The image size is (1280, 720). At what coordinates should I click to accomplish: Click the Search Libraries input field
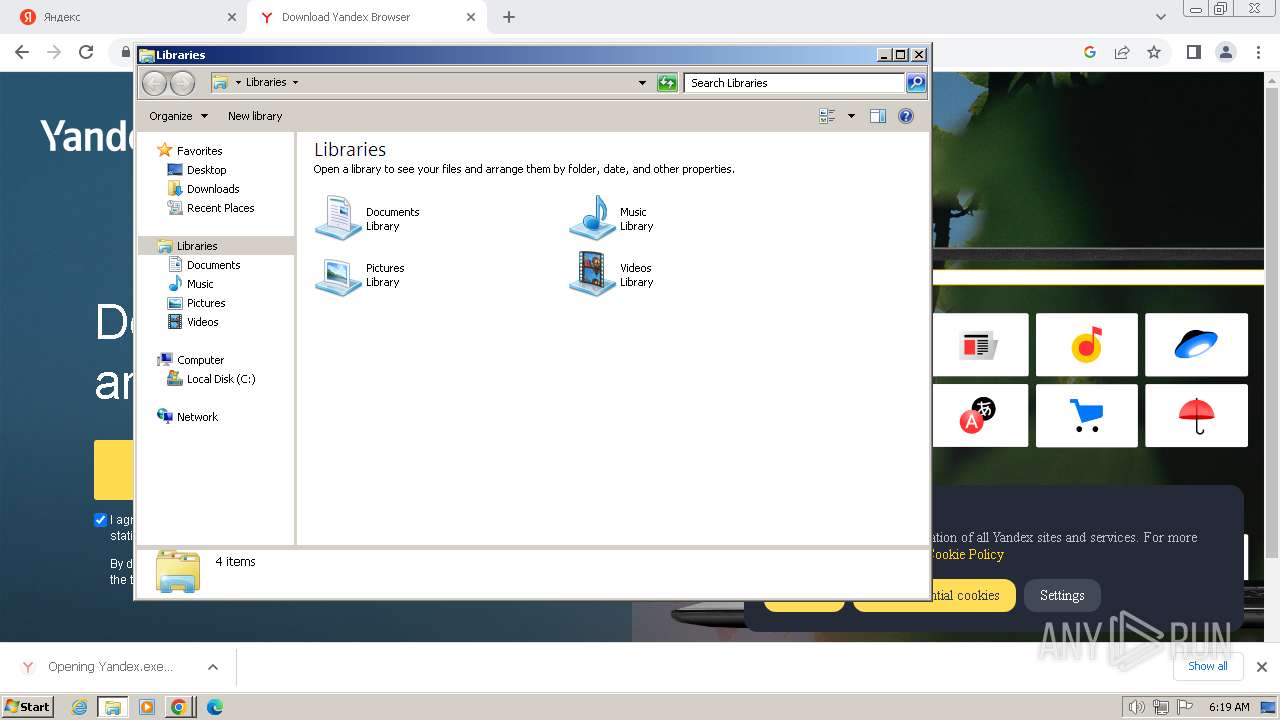coord(795,83)
